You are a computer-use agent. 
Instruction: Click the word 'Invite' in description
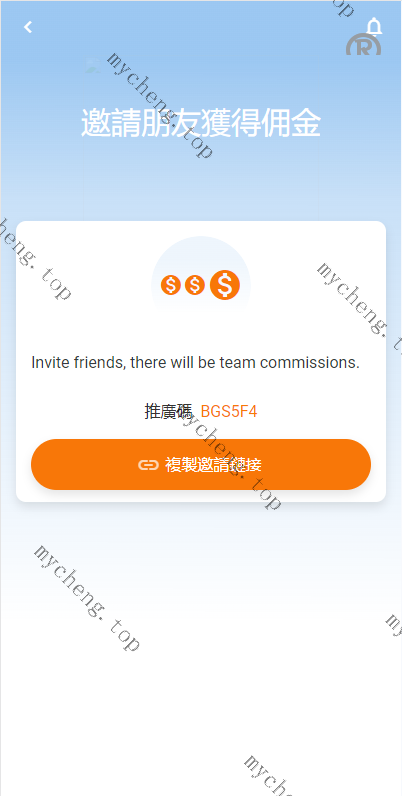45,363
